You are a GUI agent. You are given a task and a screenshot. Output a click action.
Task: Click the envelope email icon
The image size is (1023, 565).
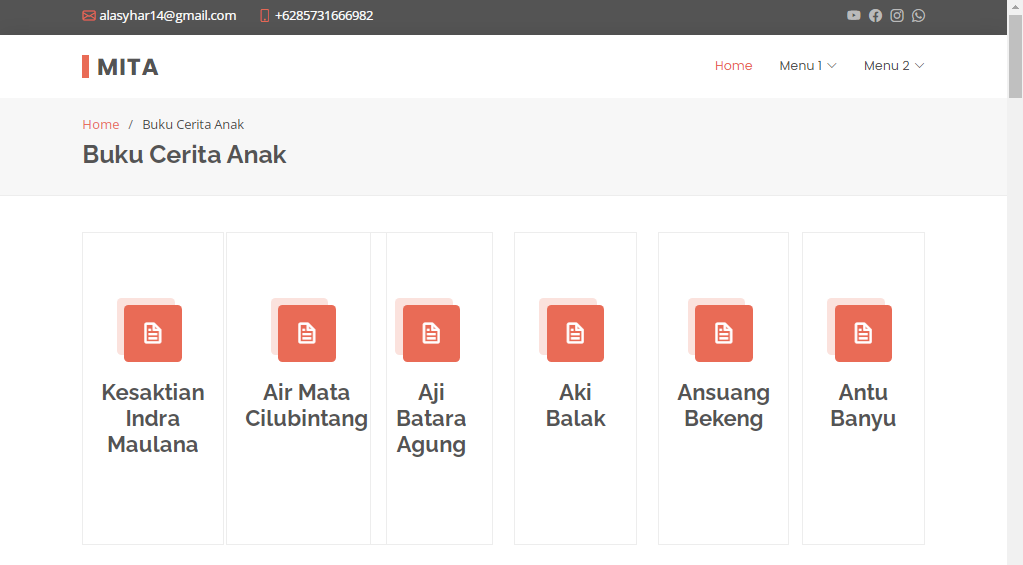pos(89,16)
